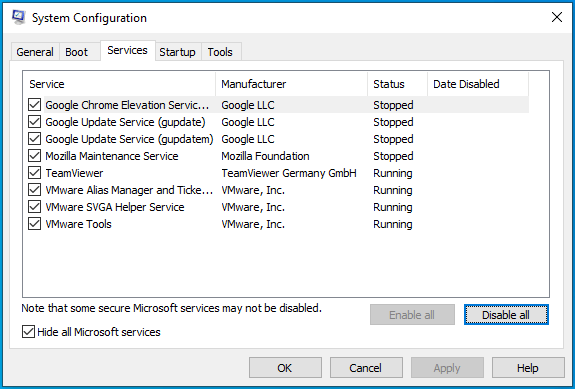575x389 pixels.
Task: Switch to the General tab
Action: 35,52
